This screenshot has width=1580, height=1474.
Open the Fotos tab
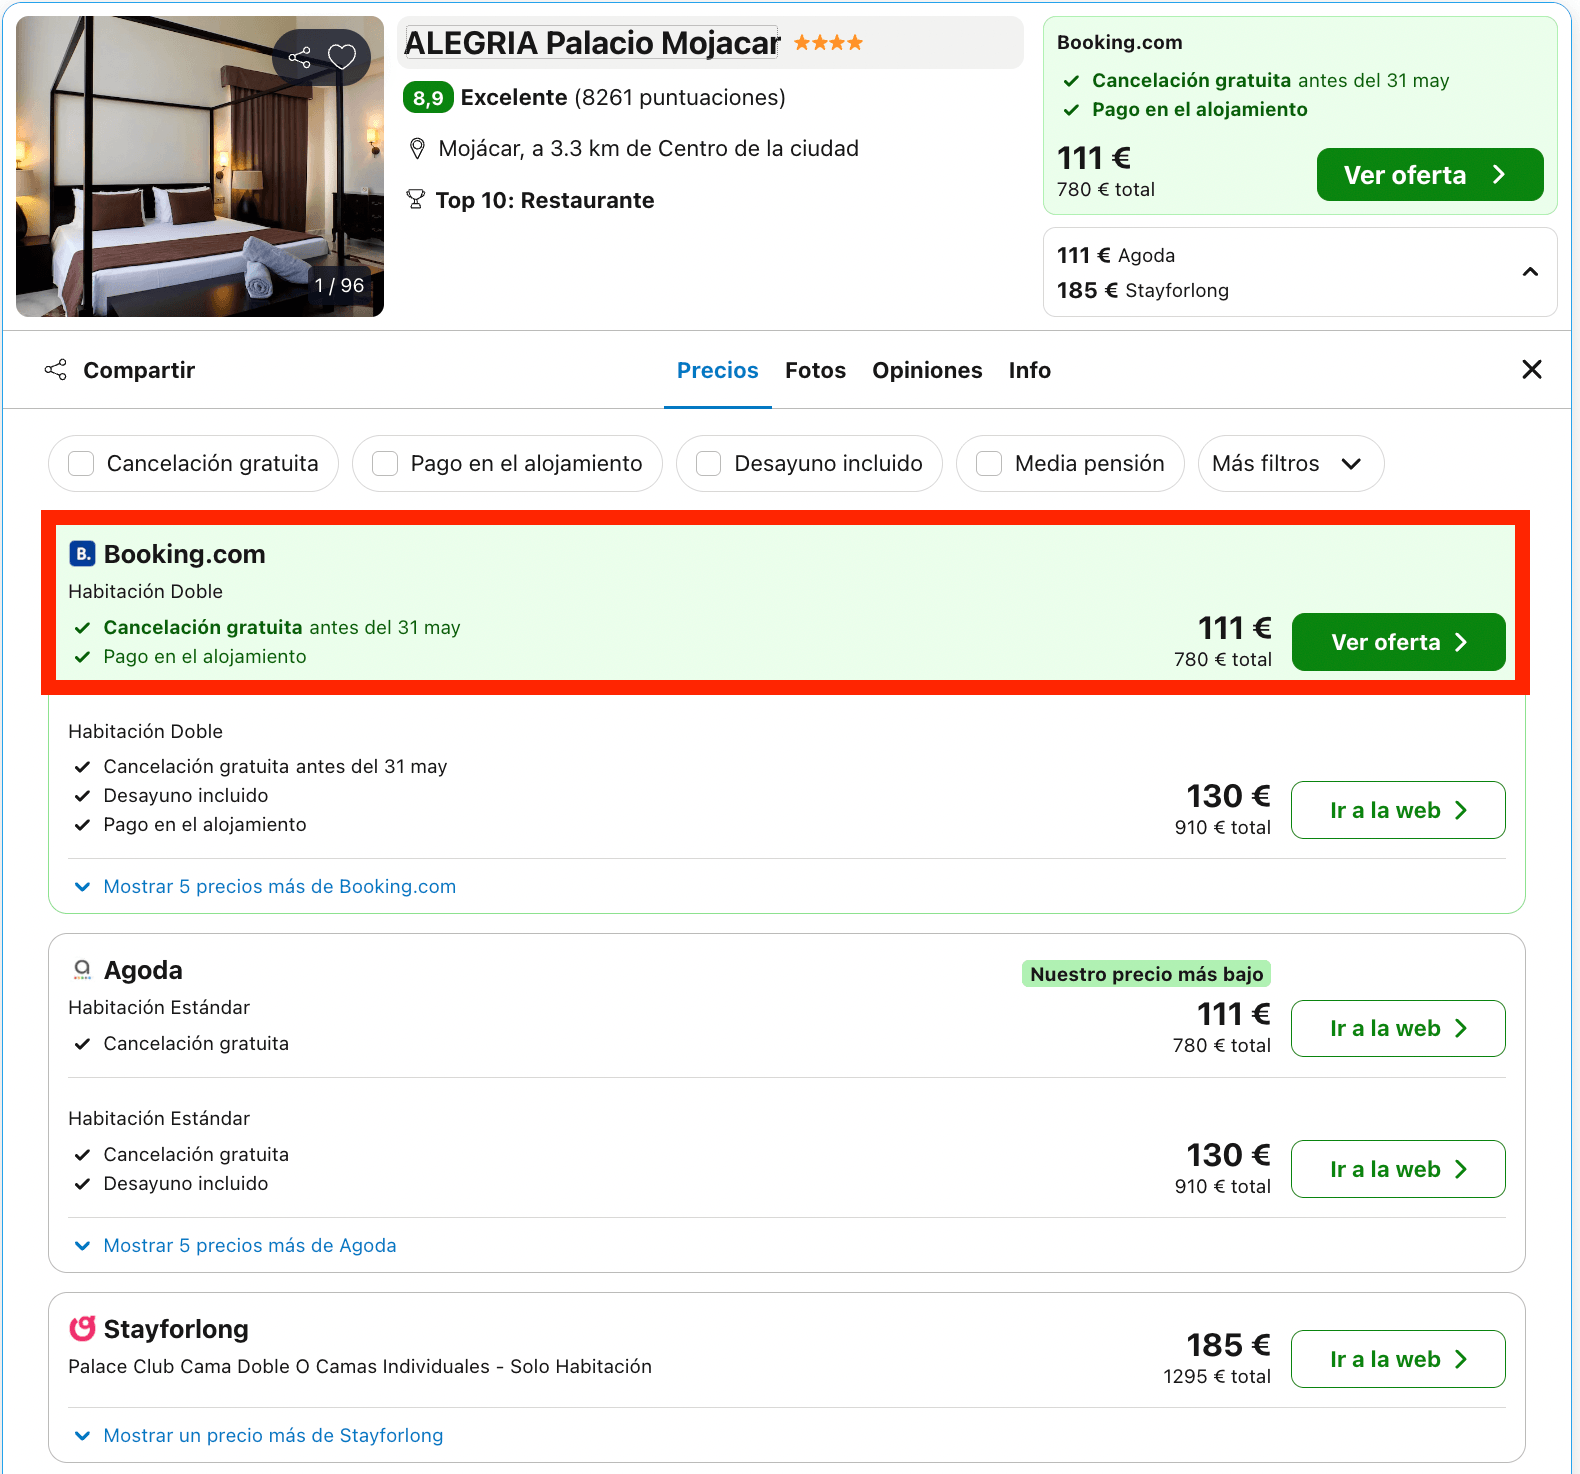[x=815, y=371]
